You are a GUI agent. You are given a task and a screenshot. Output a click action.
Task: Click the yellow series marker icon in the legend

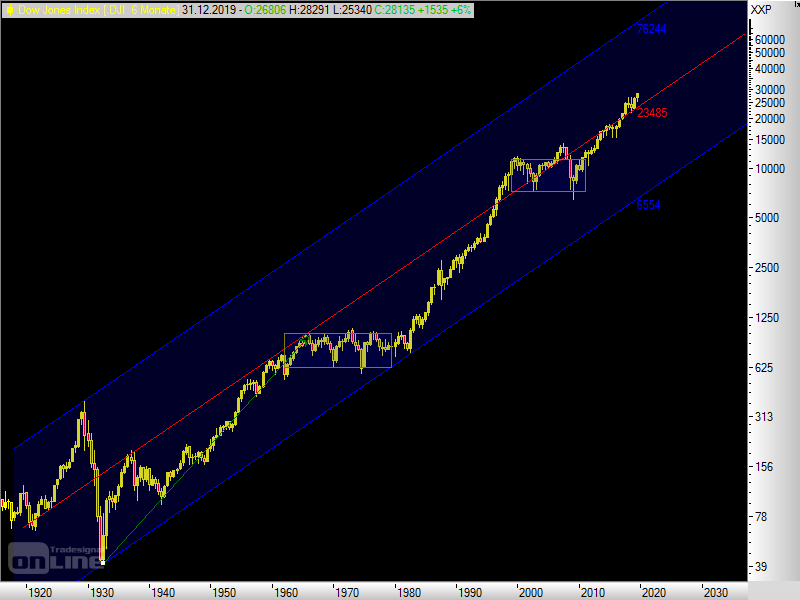(10, 10)
